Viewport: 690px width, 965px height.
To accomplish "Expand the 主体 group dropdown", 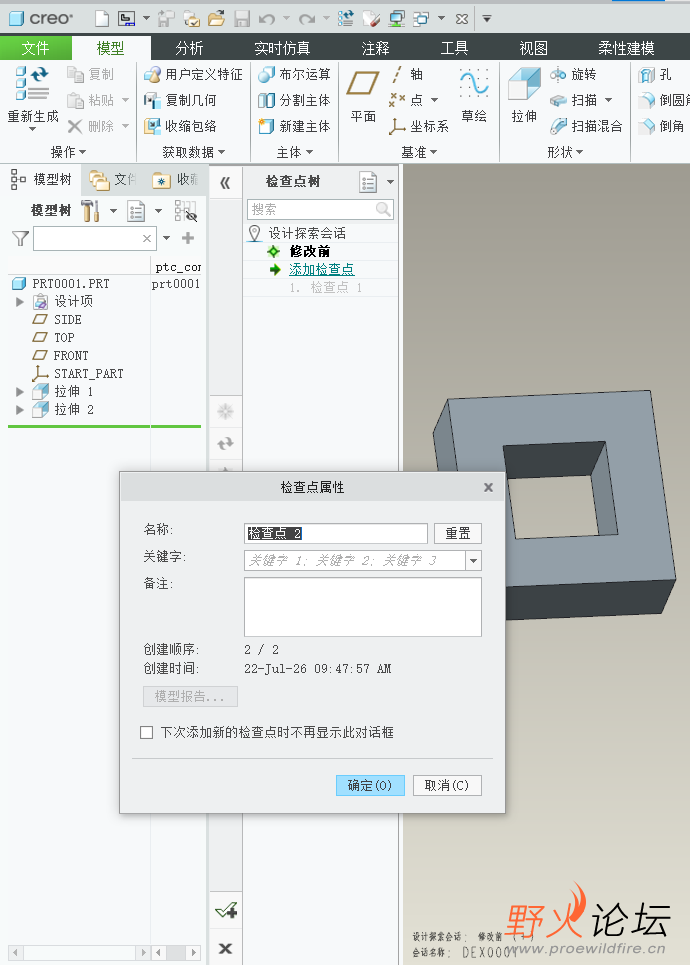I will pos(295,151).
